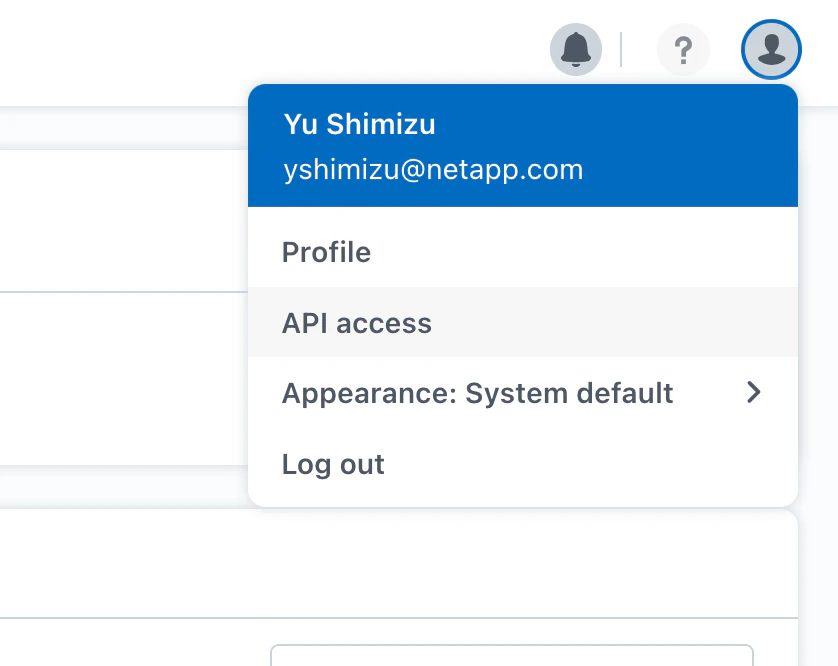Click the Appearance submenu chevron arrow

point(754,392)
